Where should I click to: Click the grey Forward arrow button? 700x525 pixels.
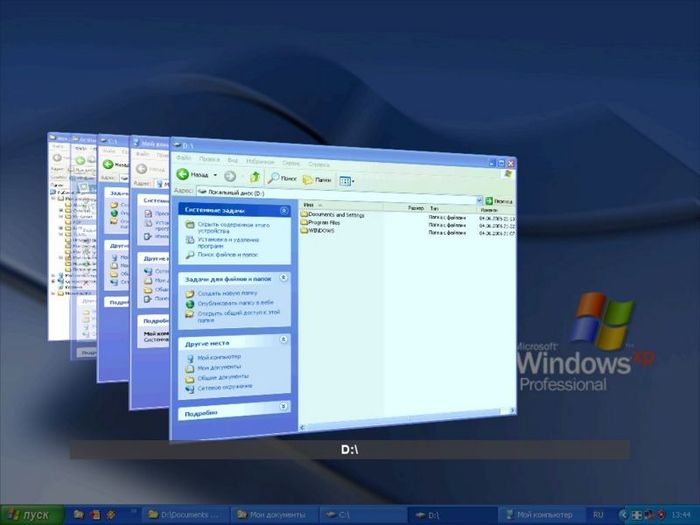tap(230, 176)
